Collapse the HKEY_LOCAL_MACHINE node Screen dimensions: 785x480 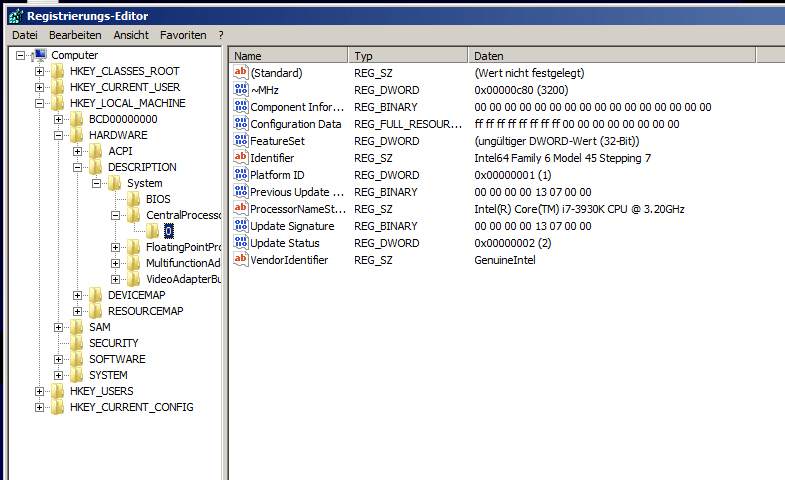(40, 103)
